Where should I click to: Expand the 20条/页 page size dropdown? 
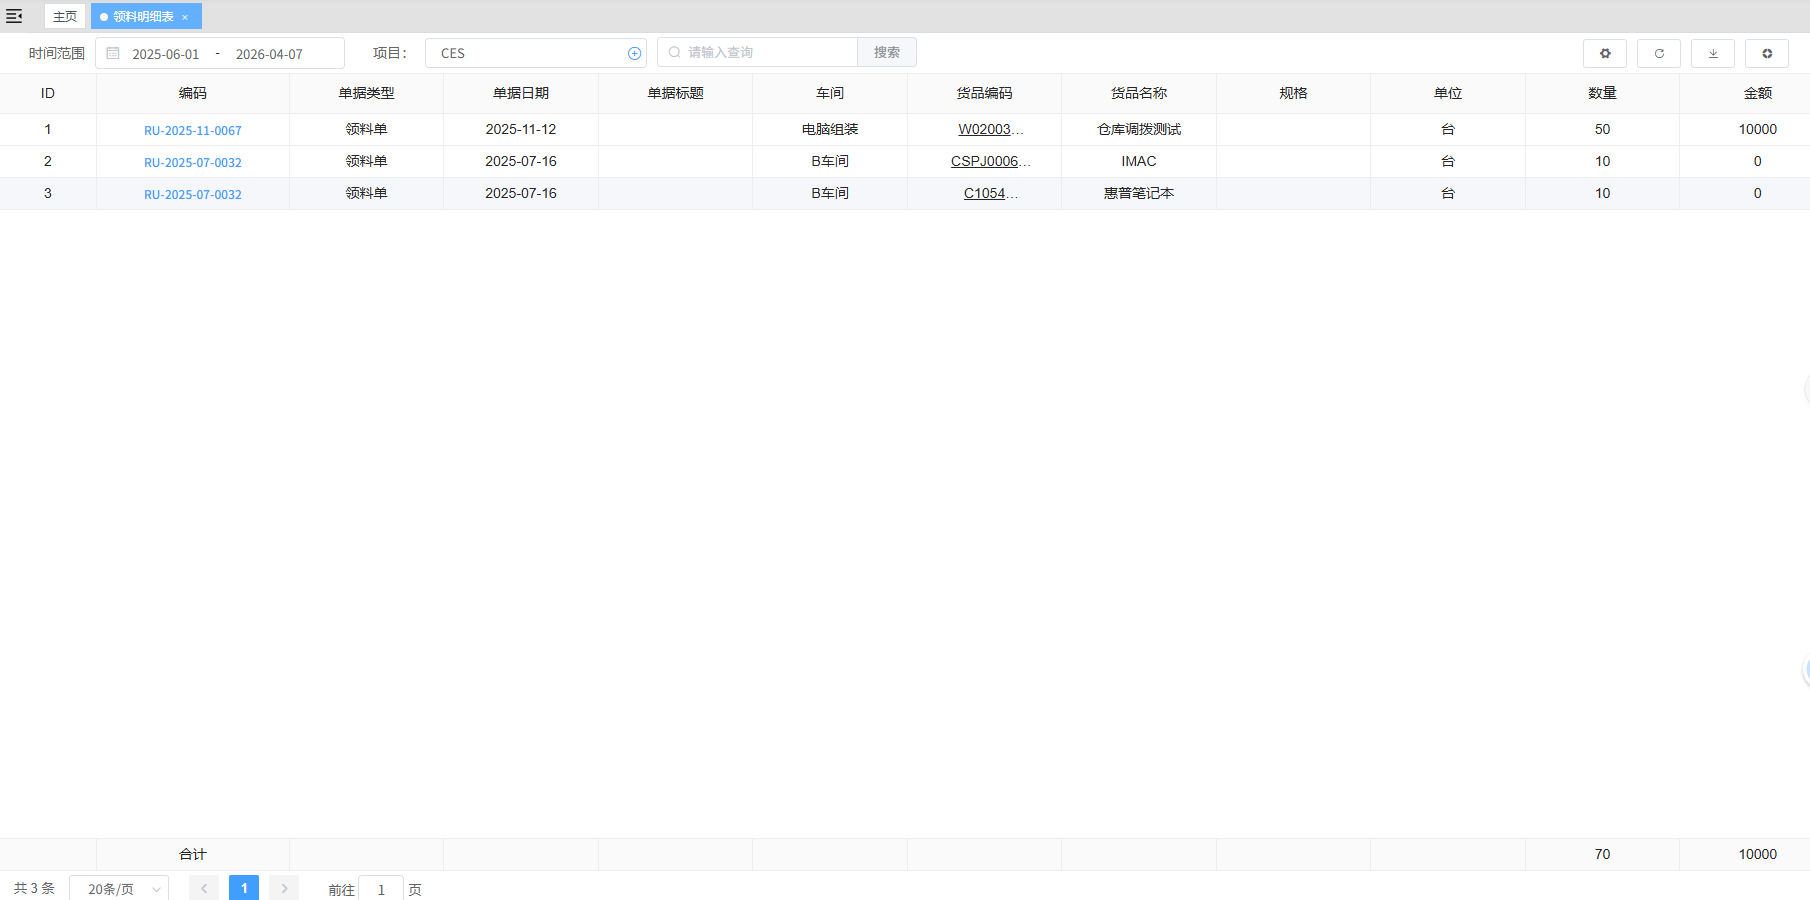[x=119, y=889]
